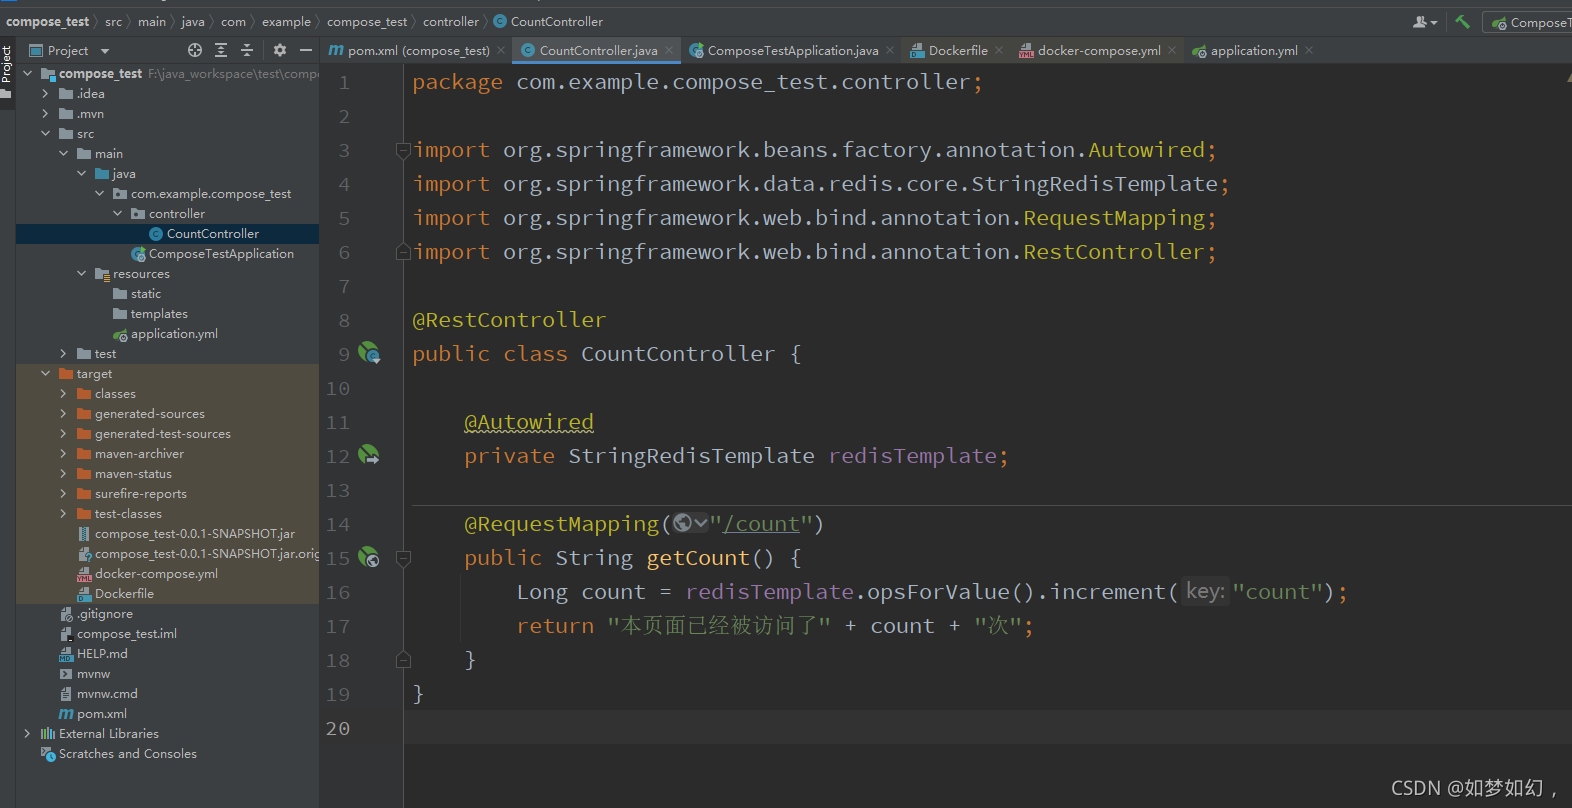Click the Build project hammer icon
Screen dimensions: 1572x808
1462,21
